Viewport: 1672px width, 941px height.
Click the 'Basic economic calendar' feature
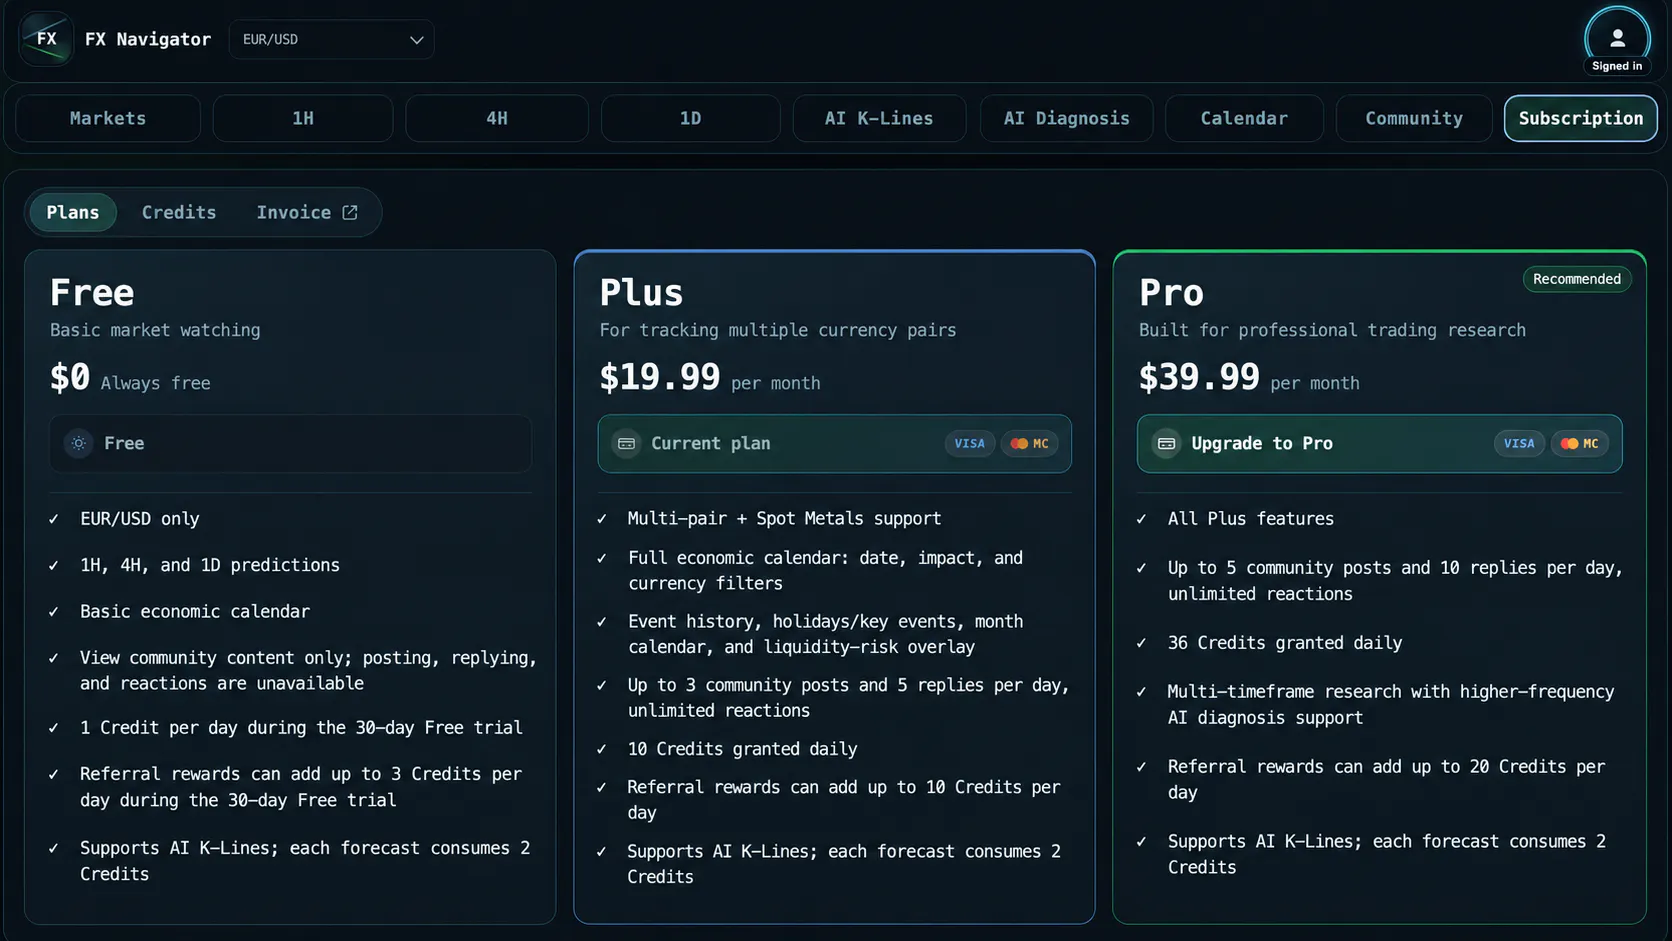[195, 611]
